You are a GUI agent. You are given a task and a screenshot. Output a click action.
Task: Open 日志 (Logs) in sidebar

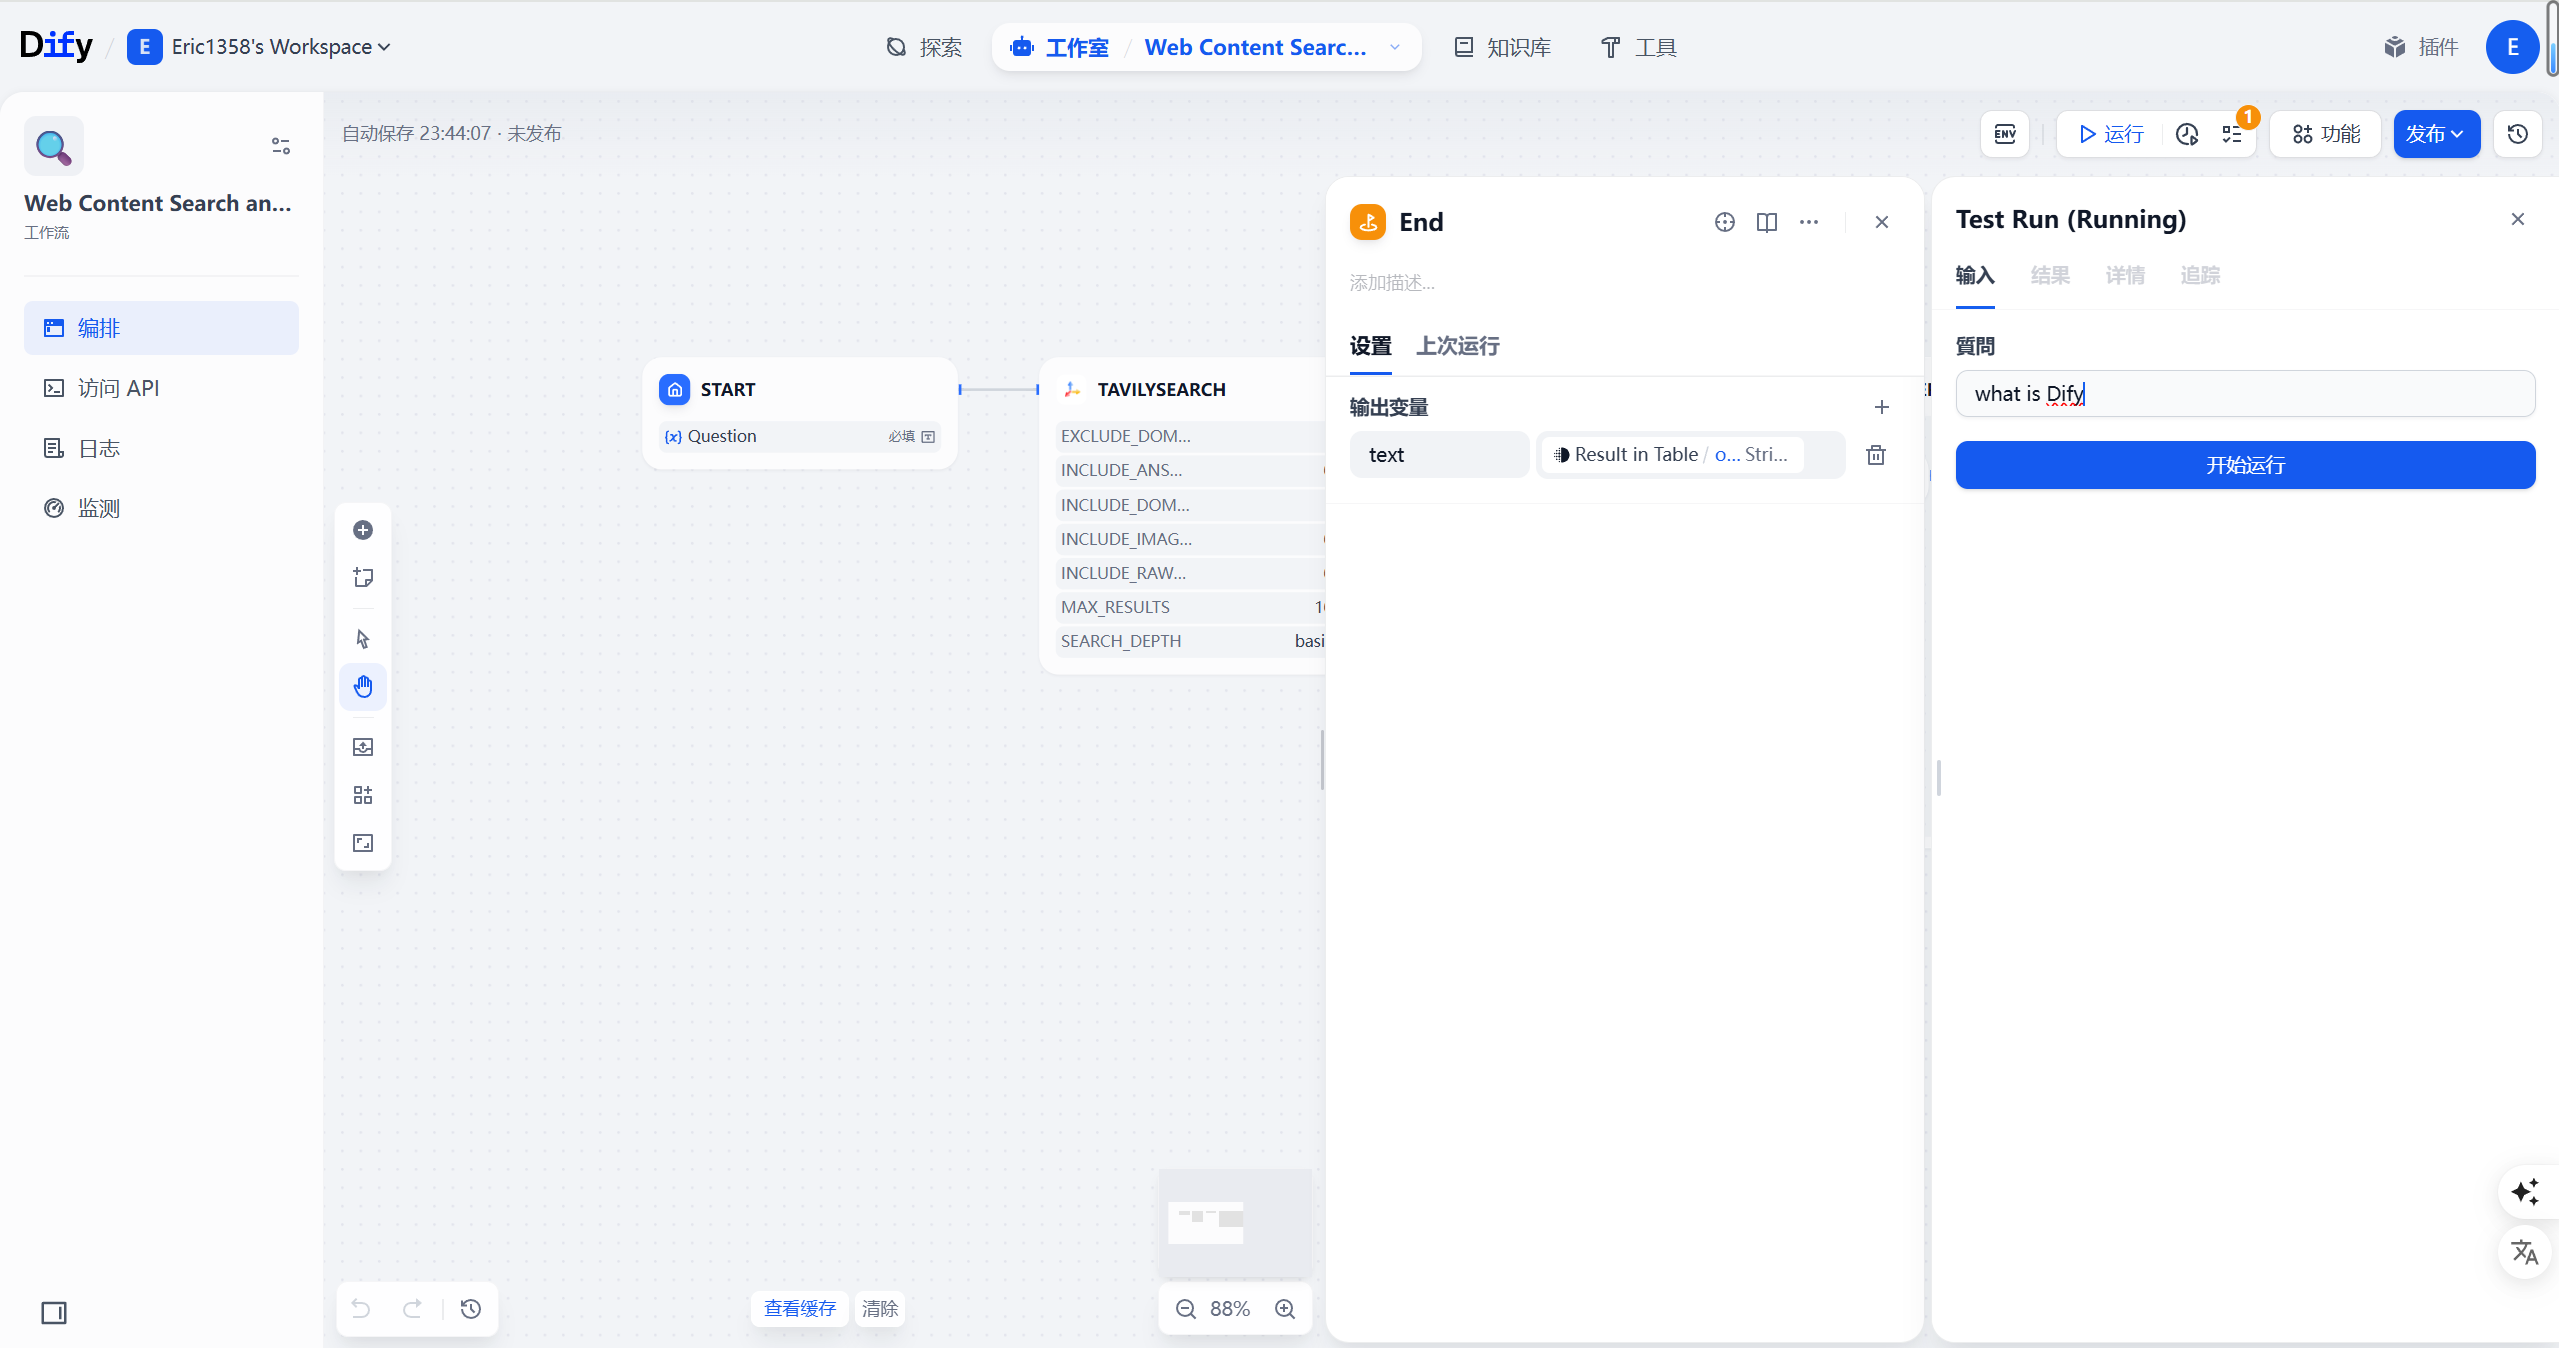point(161,448)
